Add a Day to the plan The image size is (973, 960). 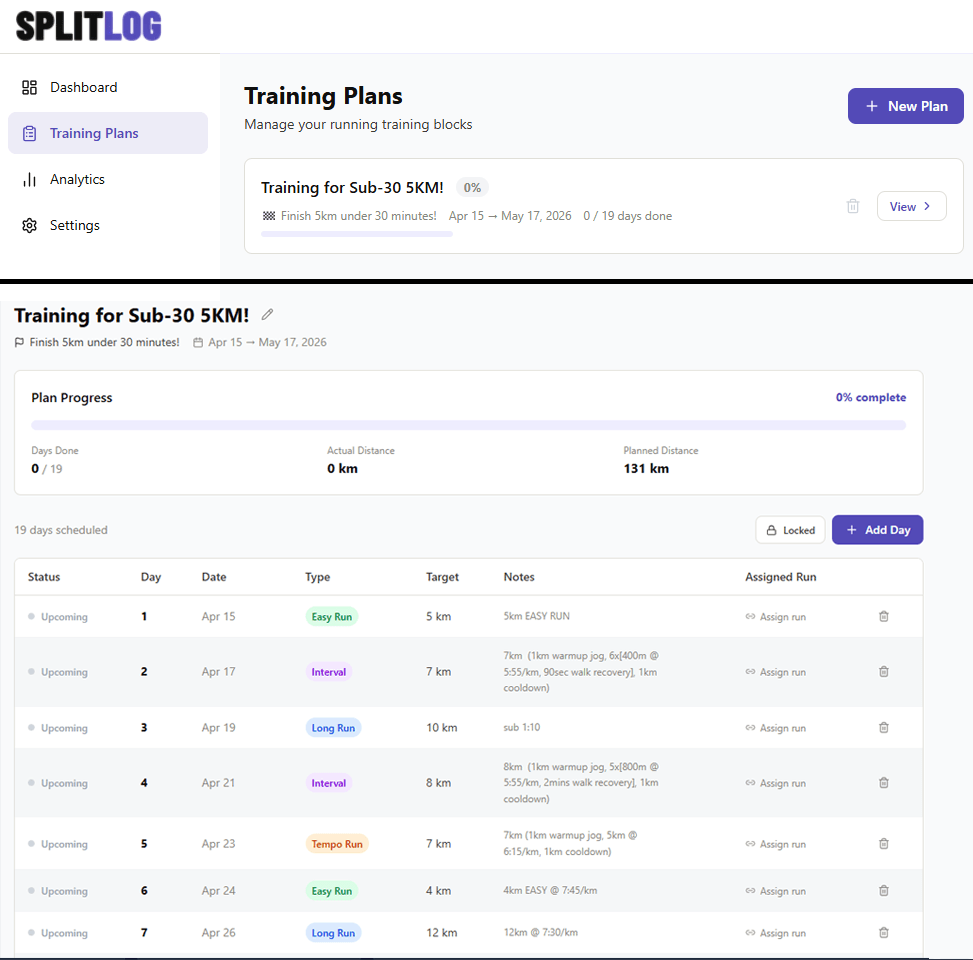tap(877, 530)
